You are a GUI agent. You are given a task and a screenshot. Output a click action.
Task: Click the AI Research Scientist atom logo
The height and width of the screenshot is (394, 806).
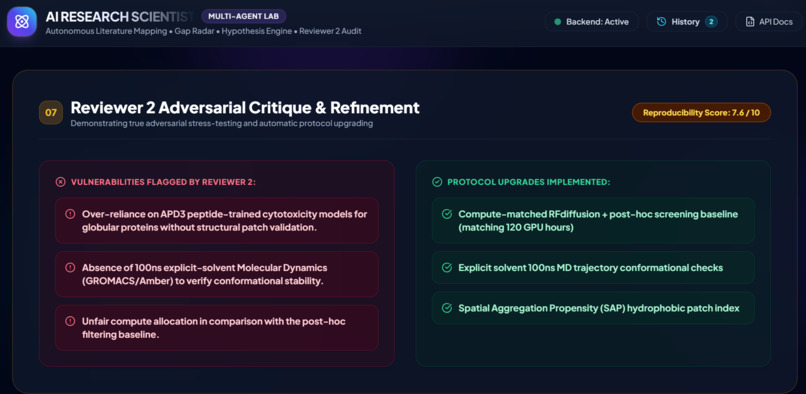click(22, 22)
